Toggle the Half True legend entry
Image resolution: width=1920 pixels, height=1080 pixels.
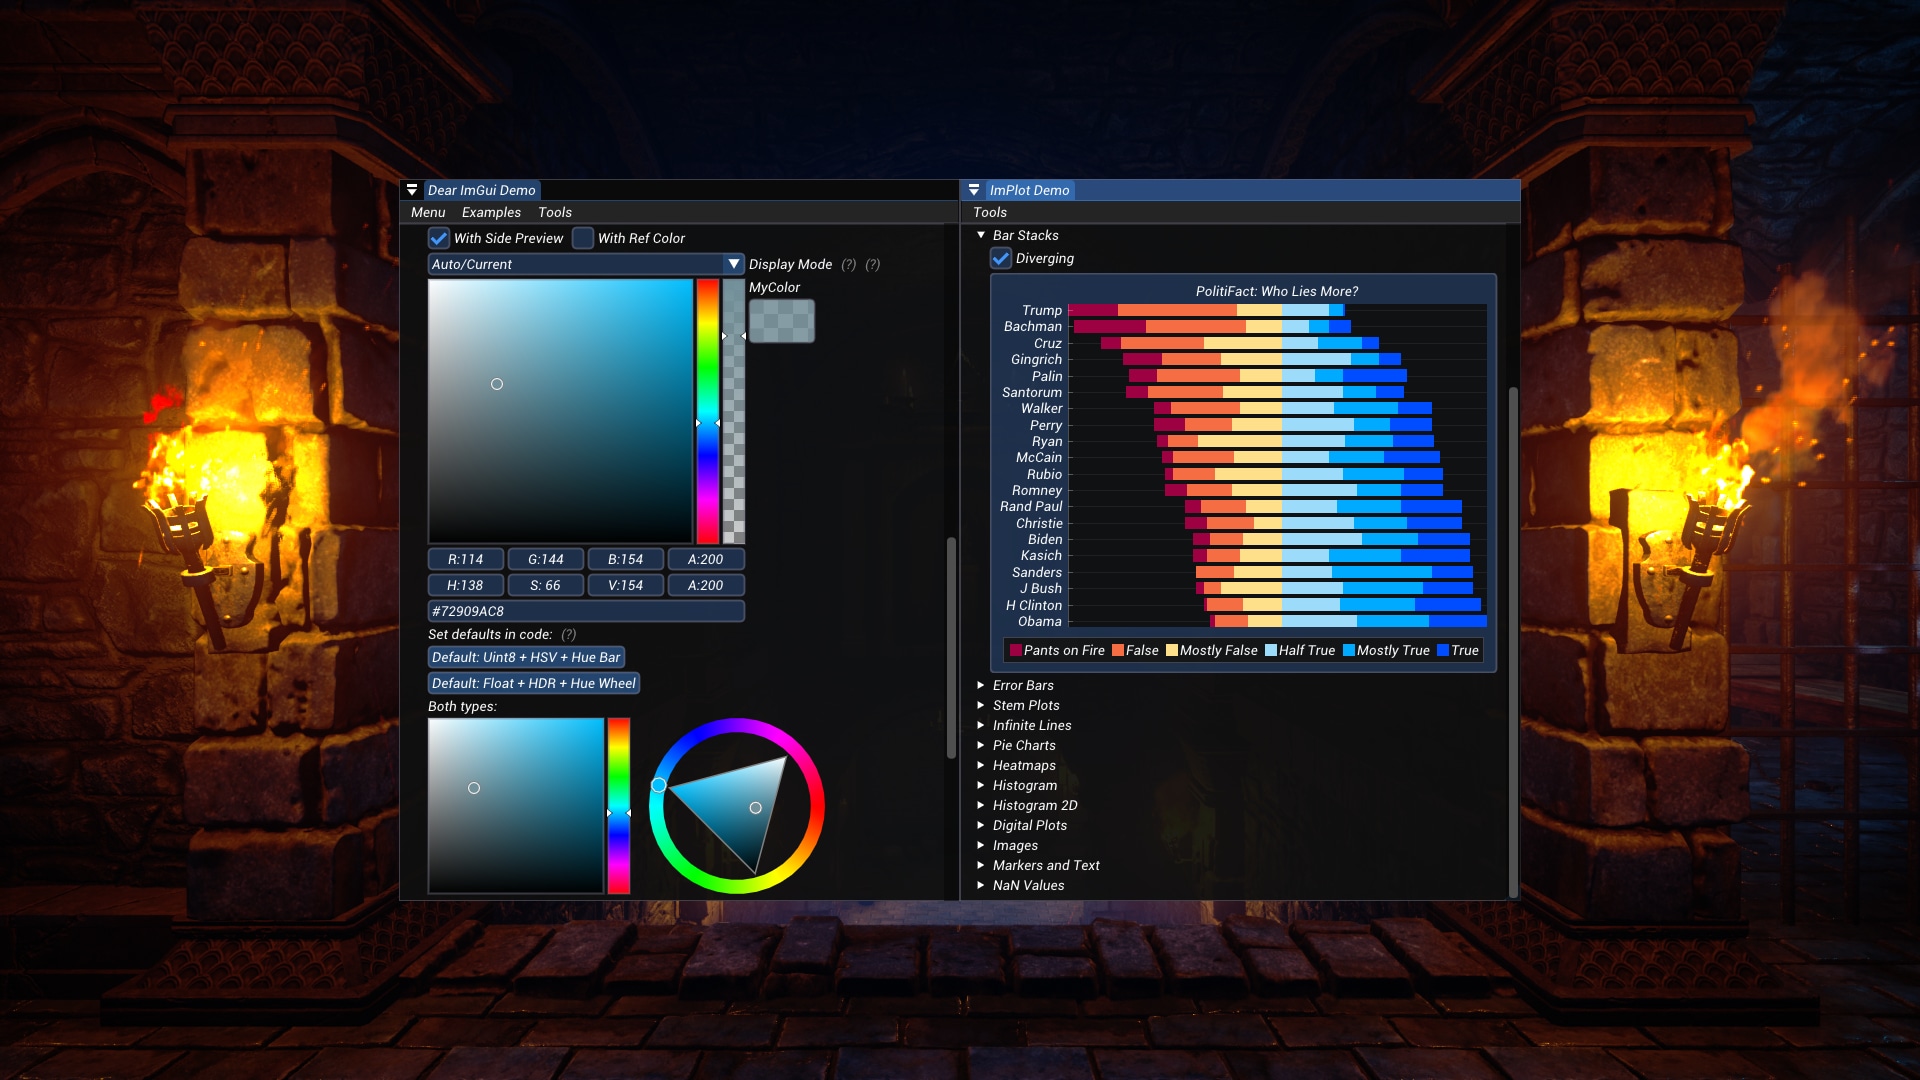pyautogui.click(x=1302, y=650)
